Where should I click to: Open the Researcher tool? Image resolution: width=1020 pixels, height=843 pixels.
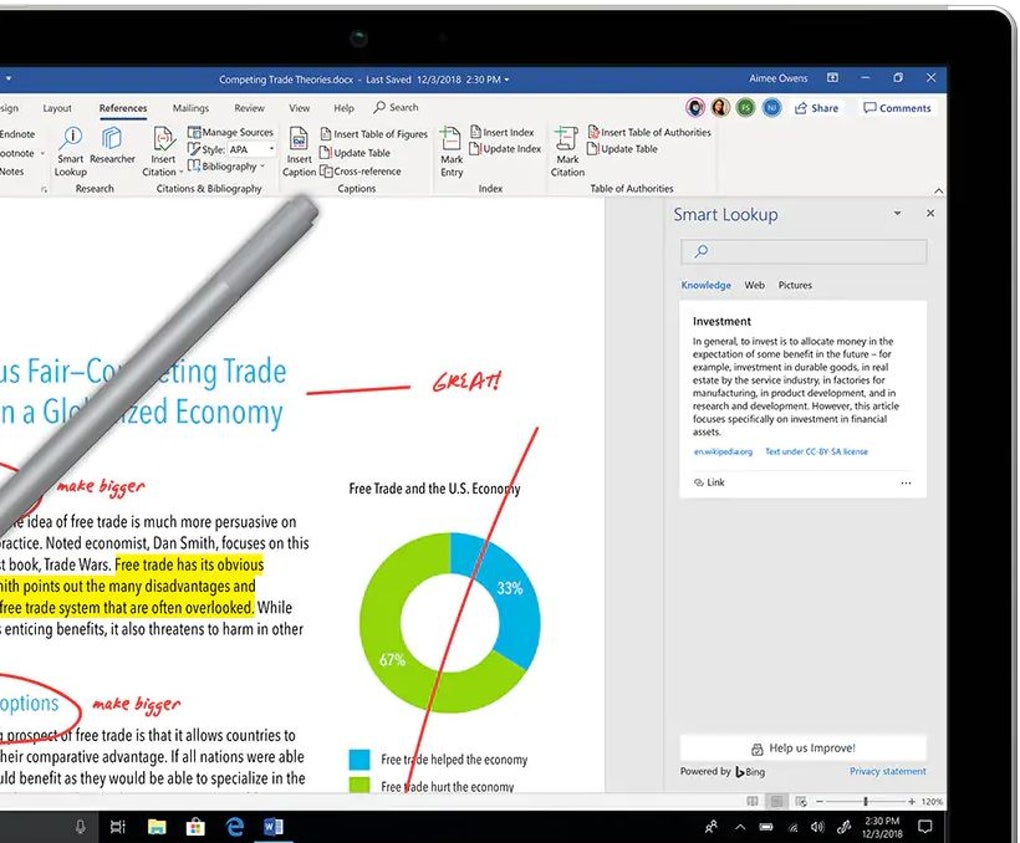point(111,150)
